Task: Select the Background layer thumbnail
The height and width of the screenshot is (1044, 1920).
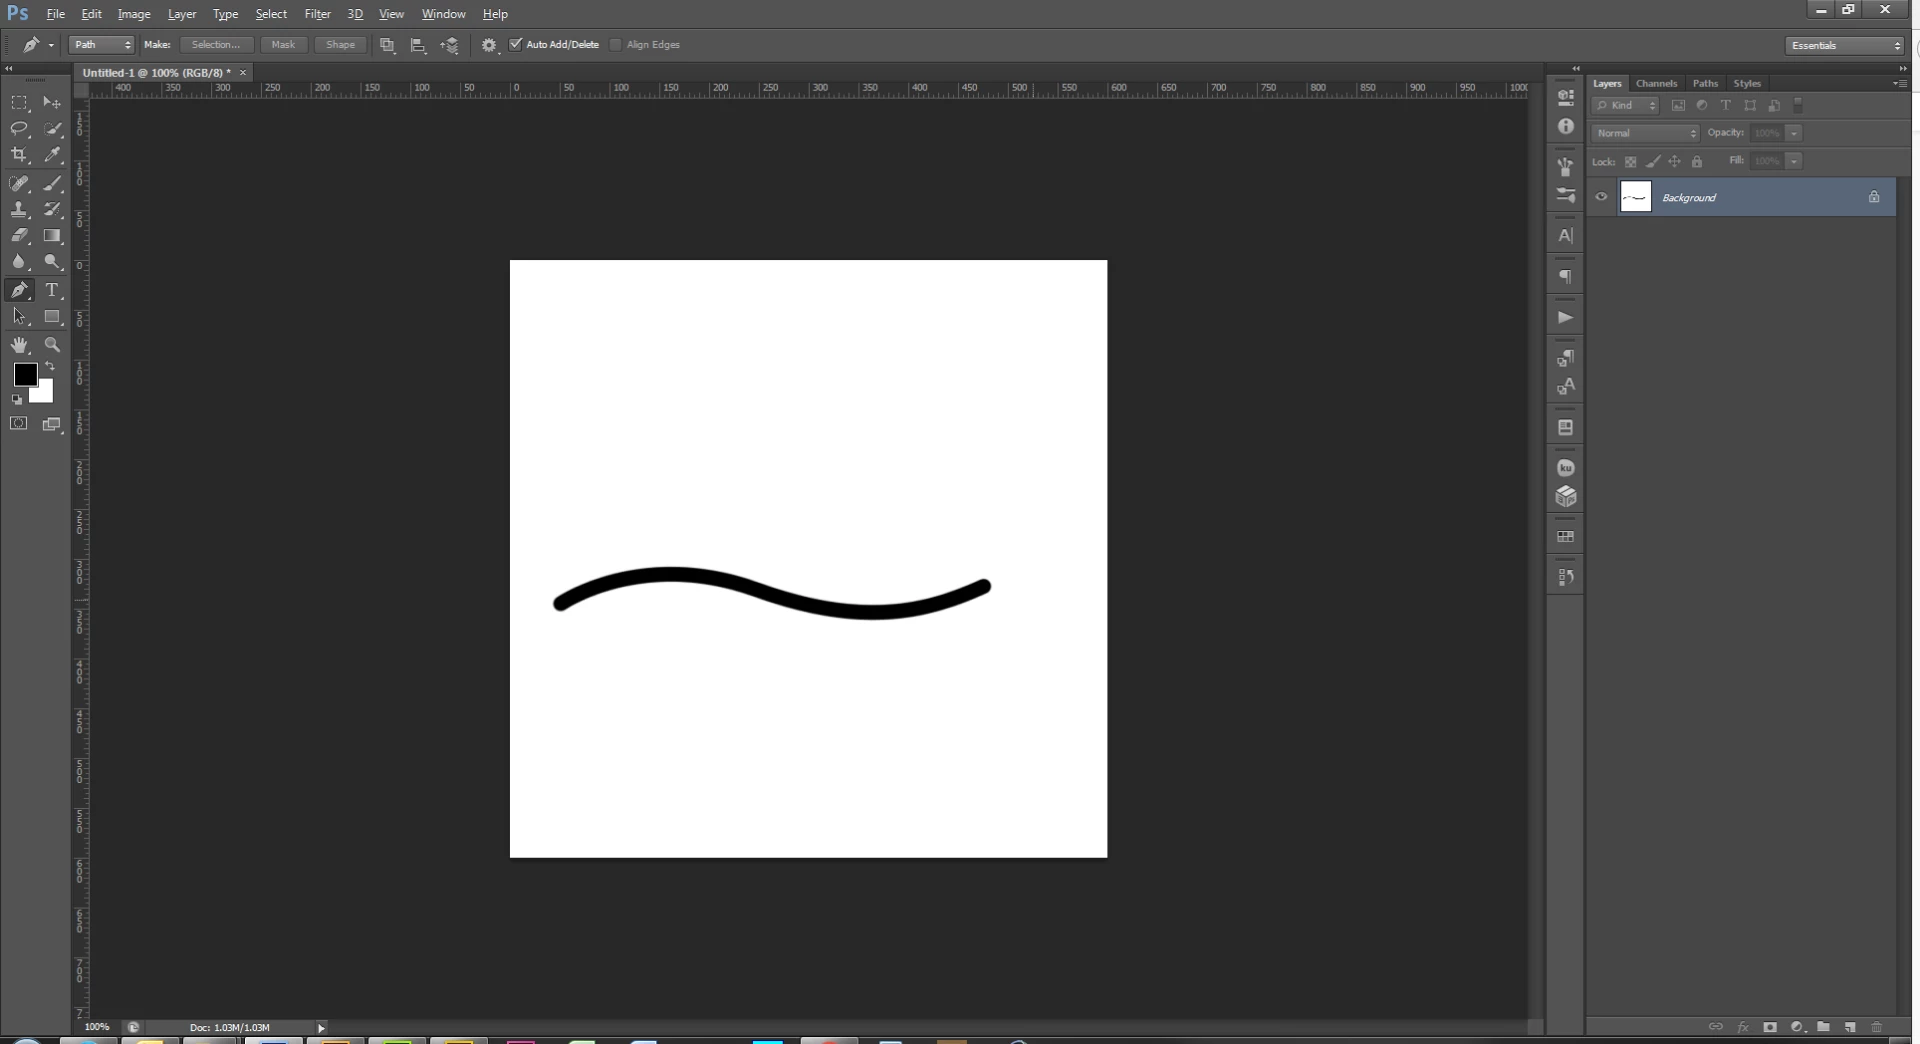Action: [x=1636, y=197]
